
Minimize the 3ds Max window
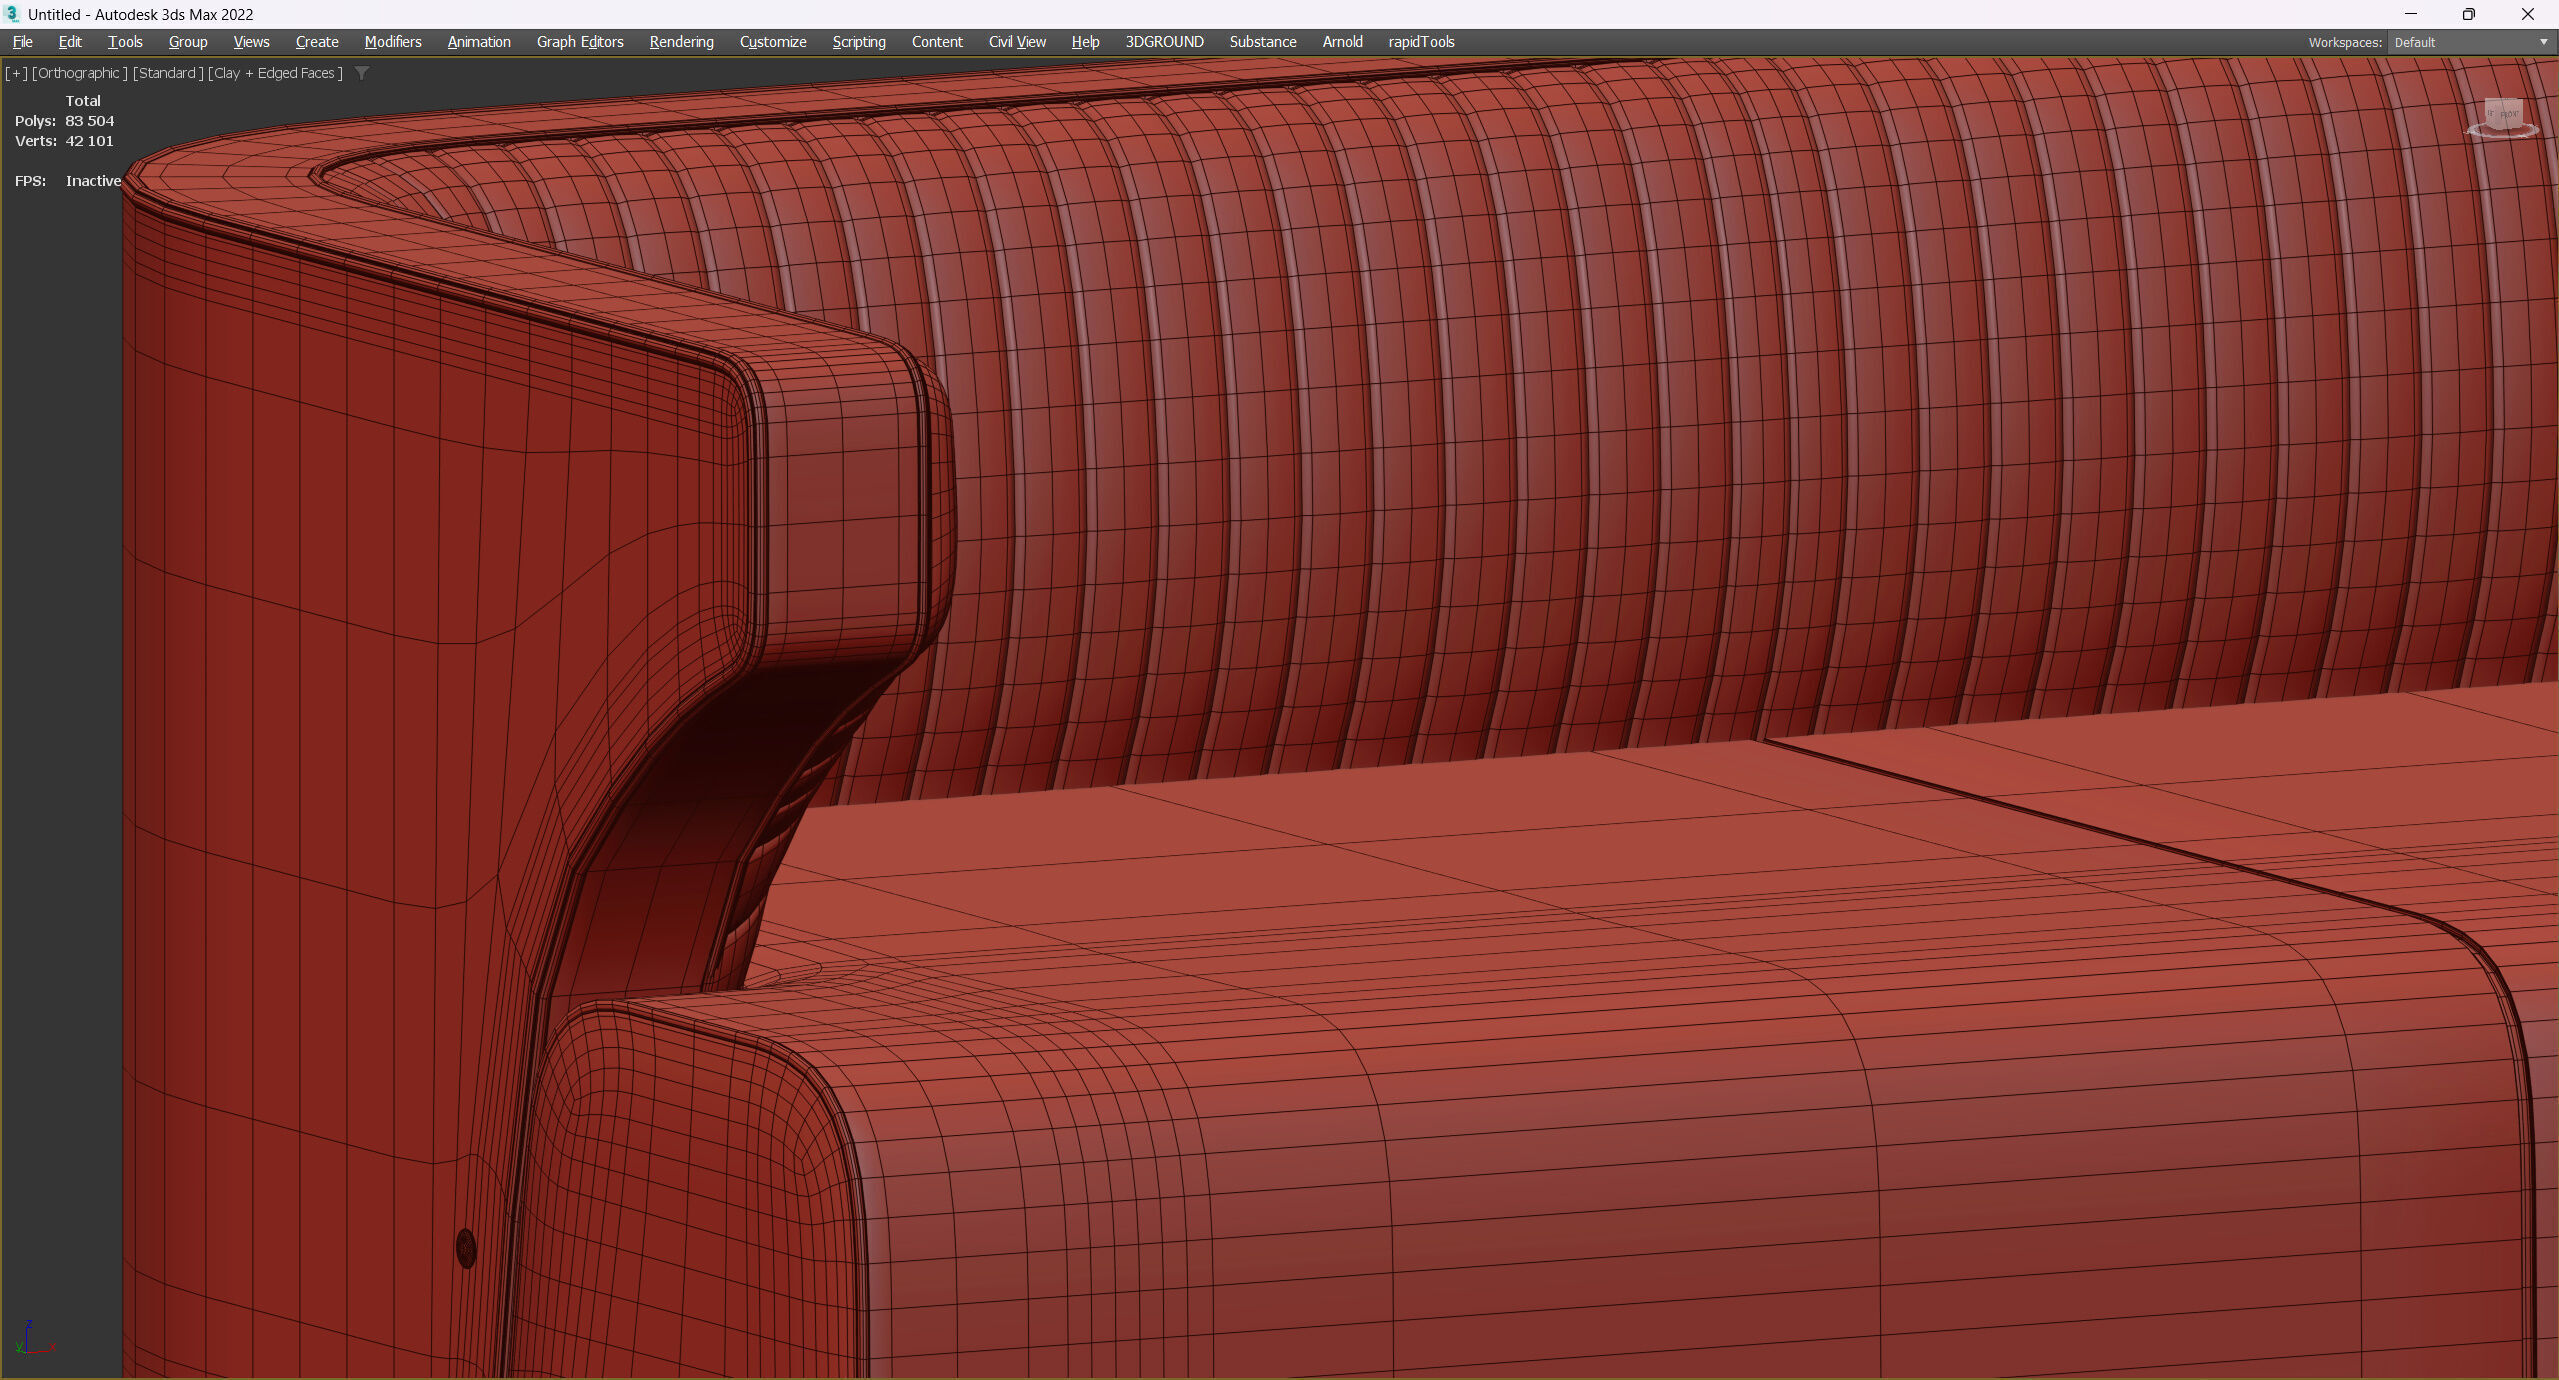[x=2411, y=14]
